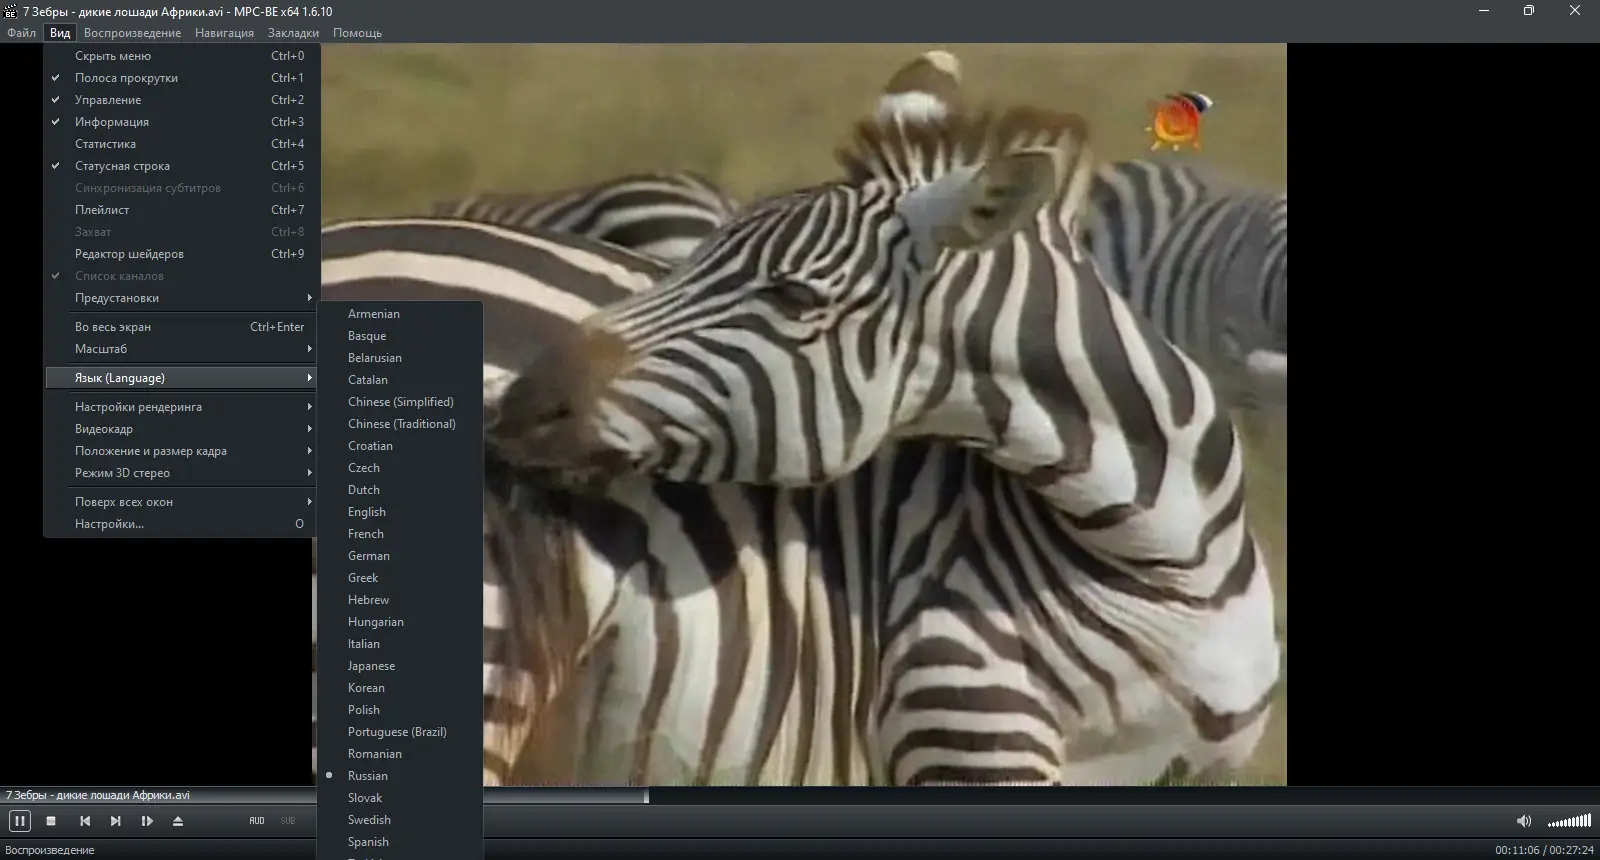Stop the video with the stop button
This screenshot has width=1600, height=860.
[x=51, y=821]
